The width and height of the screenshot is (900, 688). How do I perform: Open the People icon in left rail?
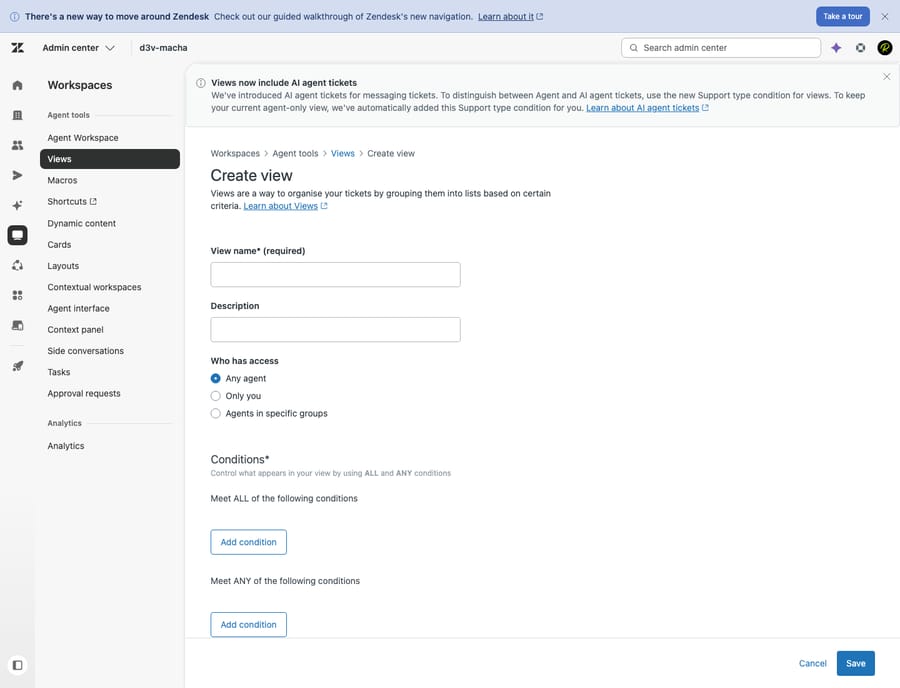17,145
